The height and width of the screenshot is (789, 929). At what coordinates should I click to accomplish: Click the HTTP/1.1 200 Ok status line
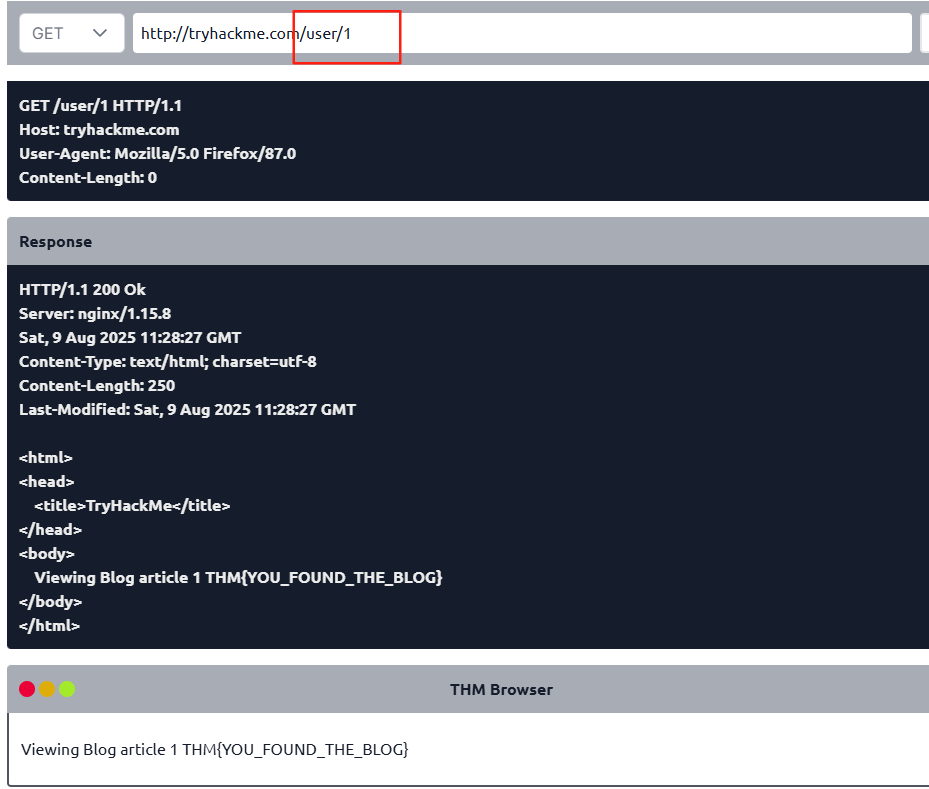click(82, 290)
